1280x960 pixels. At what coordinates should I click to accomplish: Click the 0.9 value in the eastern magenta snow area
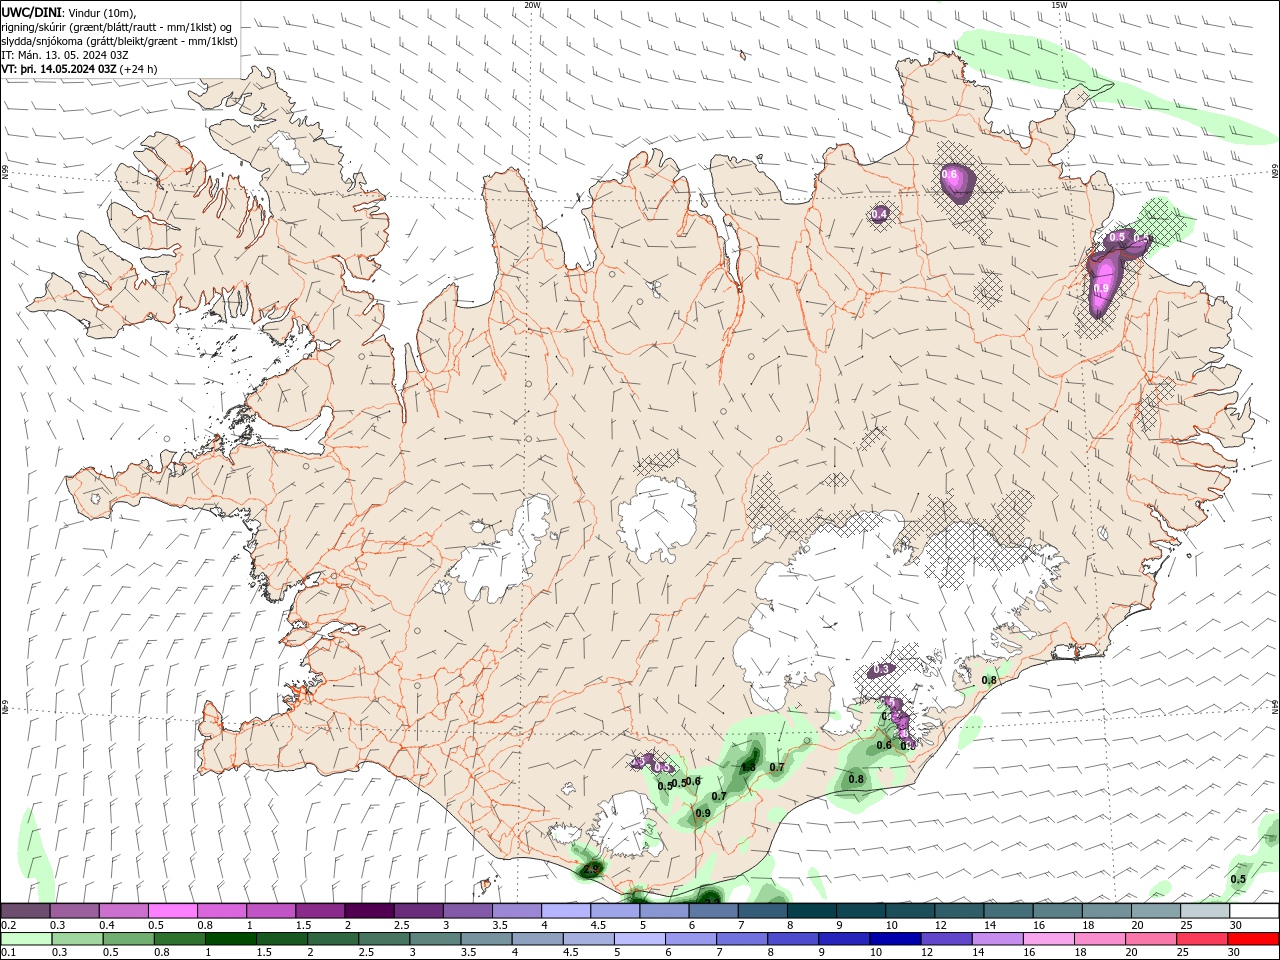click(x=1101, y=289)
